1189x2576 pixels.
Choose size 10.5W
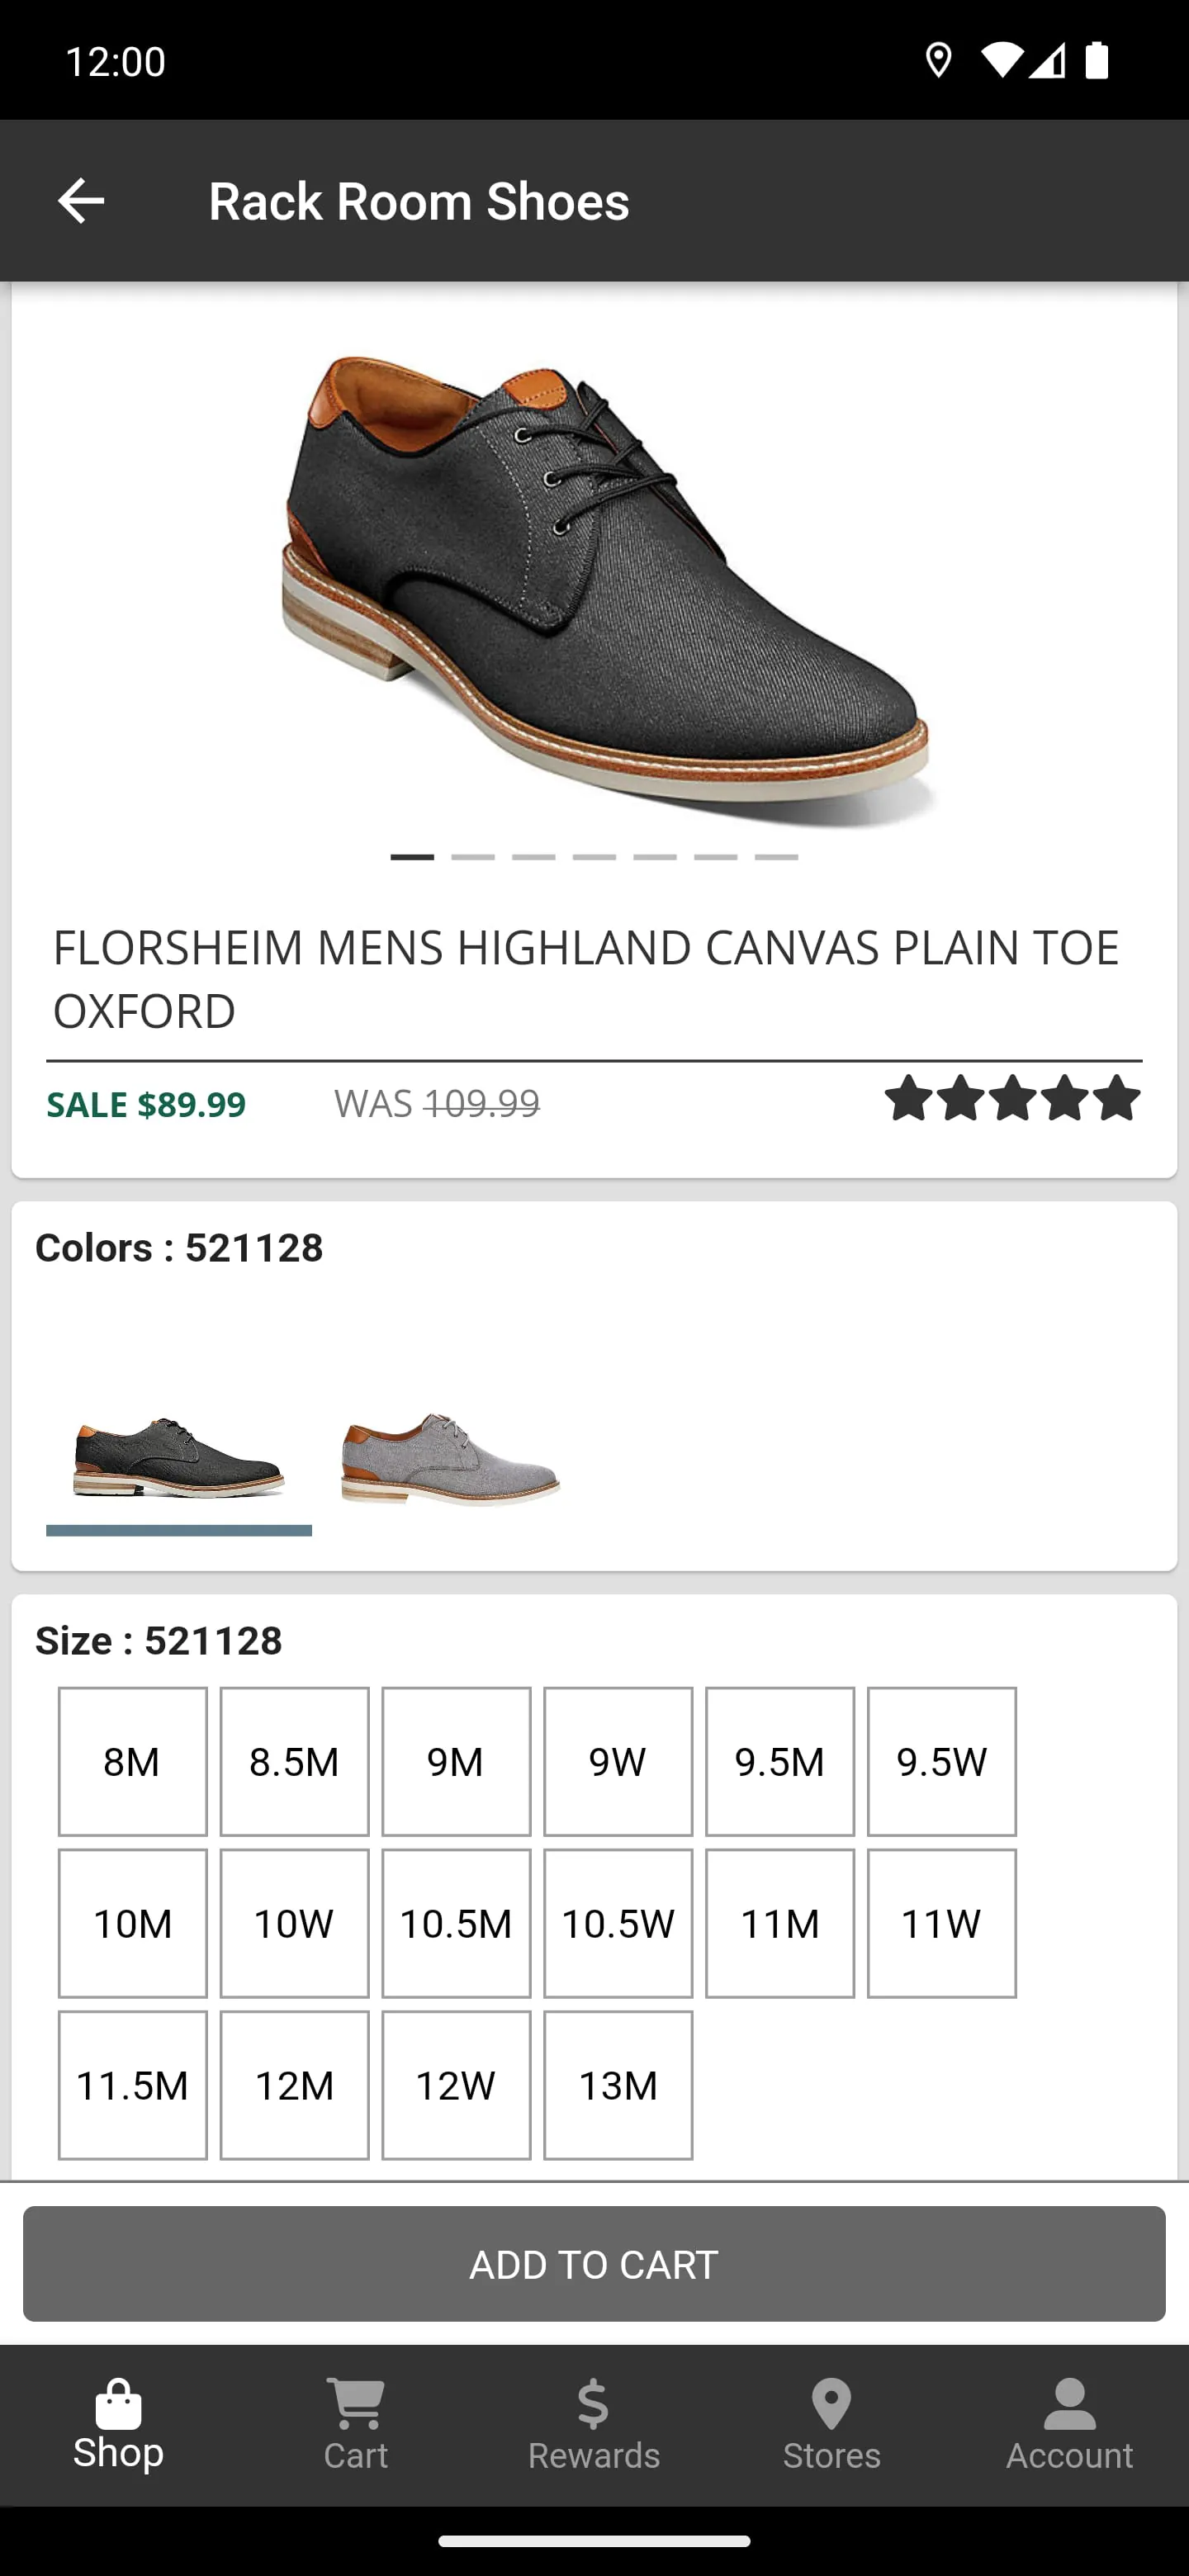pos(618,1923)
